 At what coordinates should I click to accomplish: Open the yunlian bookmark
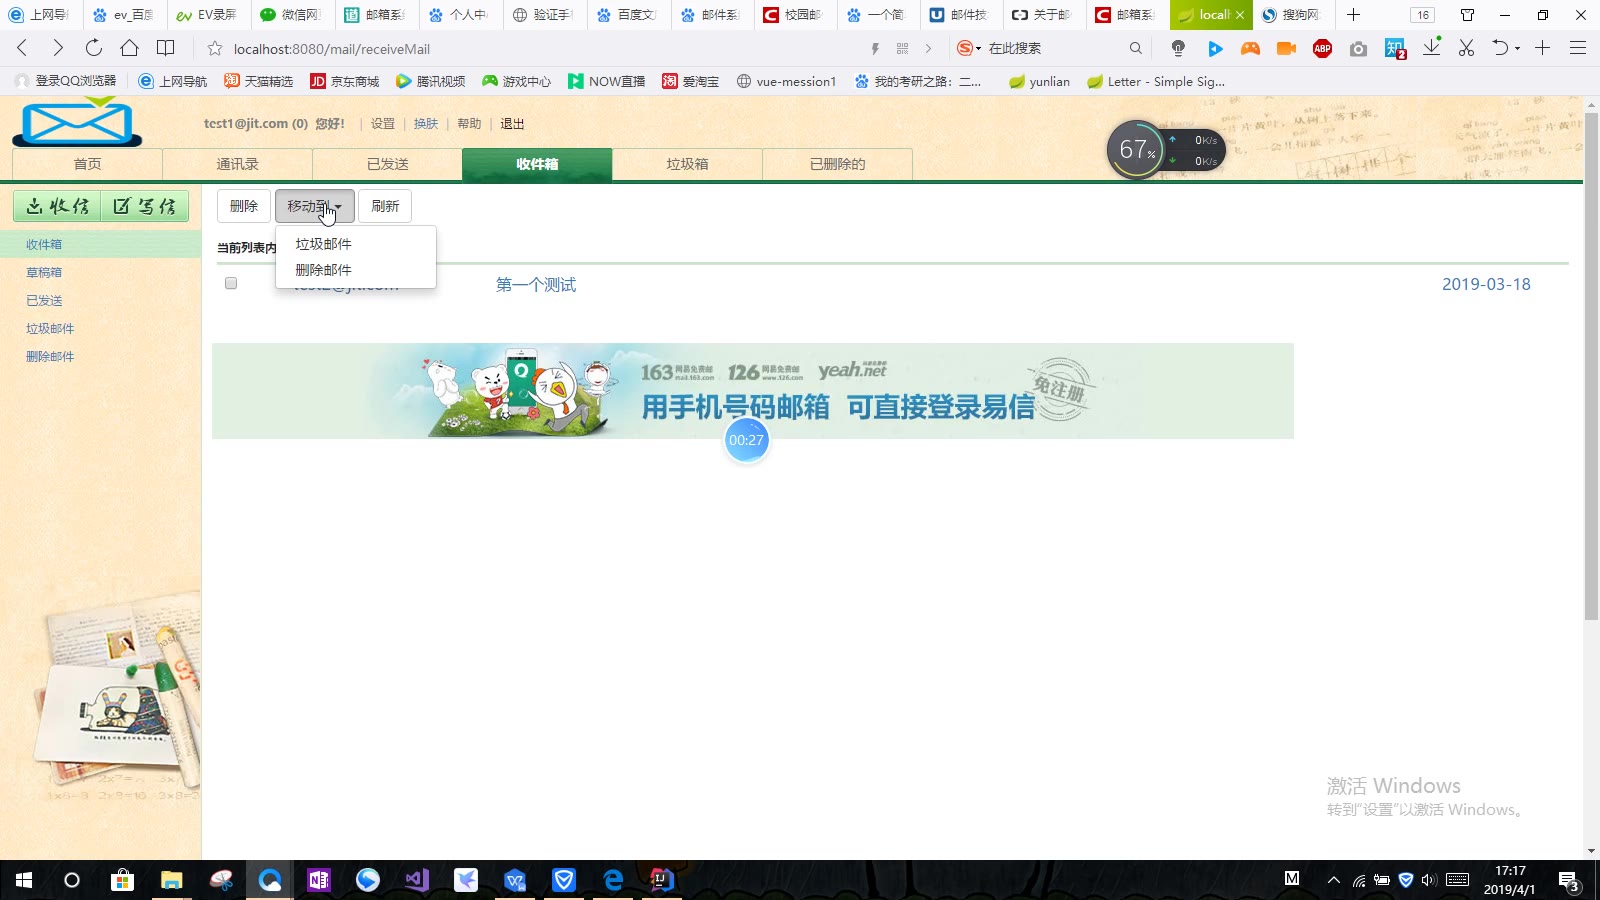point(1040,81)
